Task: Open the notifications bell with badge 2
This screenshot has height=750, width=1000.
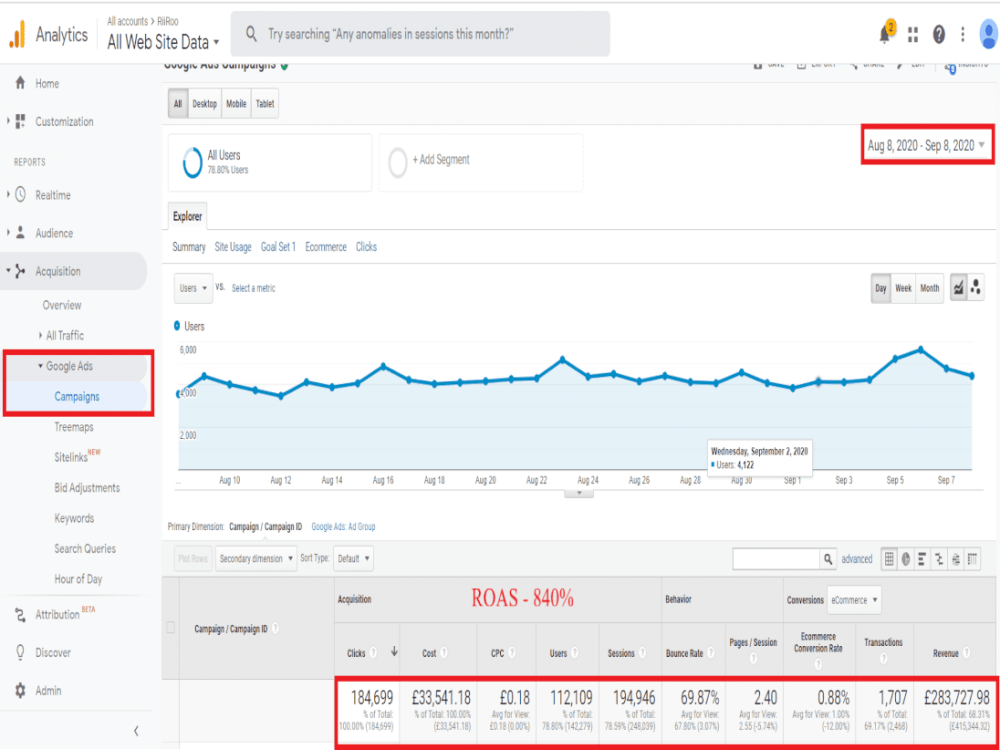Action: 885,34
